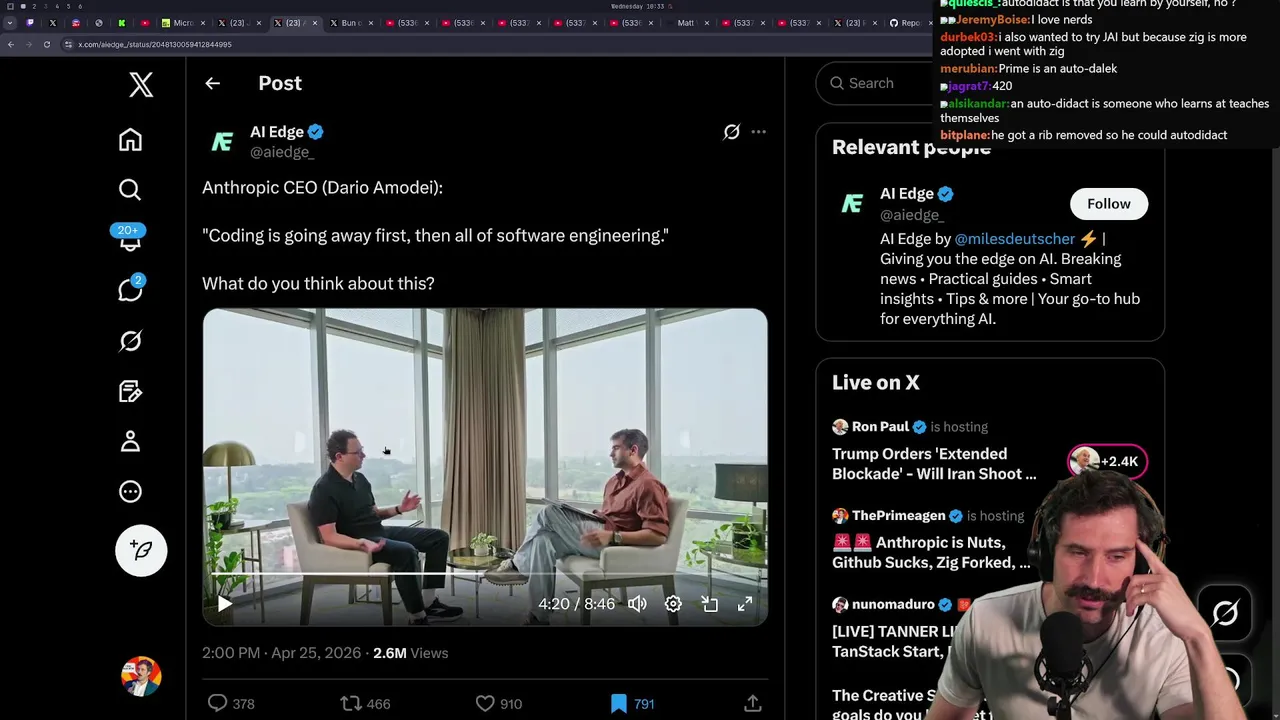Open Explore via magnifier sidebar icon

[x=130, y=190]
